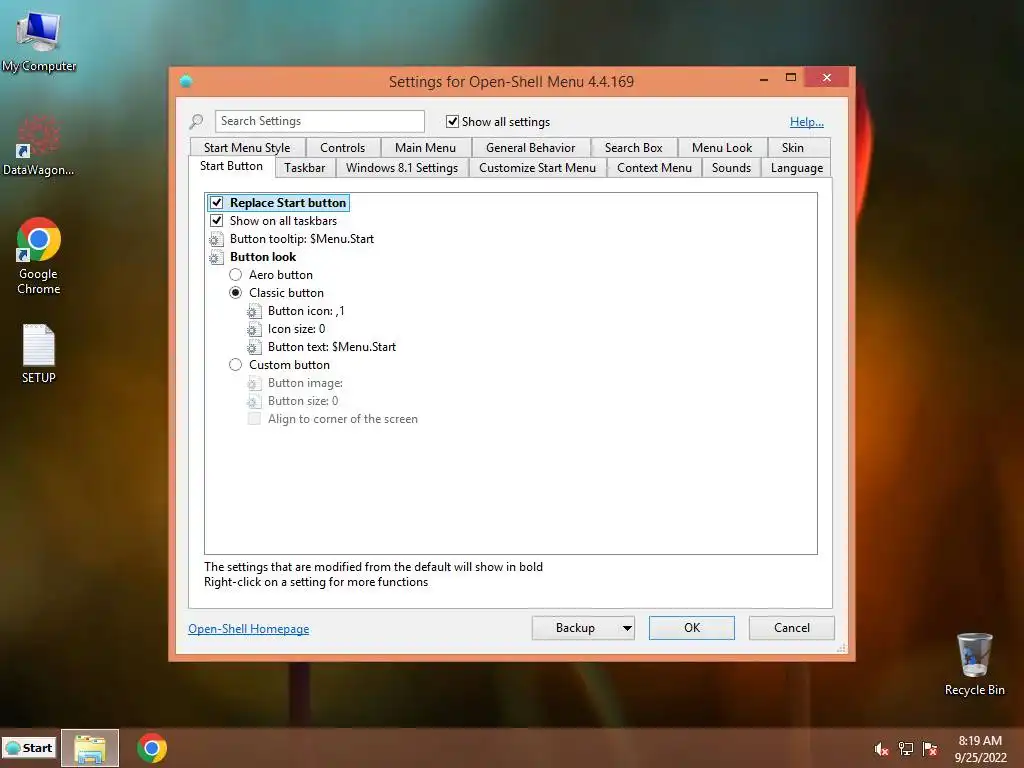
Task: Select the Button look heading
Action: [263, 257]
